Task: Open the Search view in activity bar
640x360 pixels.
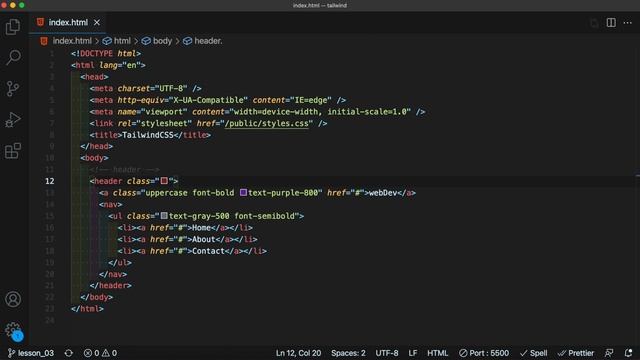Action: tap(13, 58)
